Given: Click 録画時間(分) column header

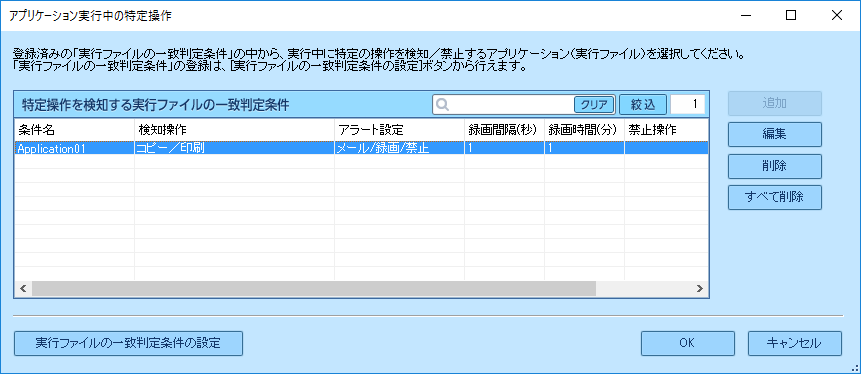Looking at the screenshot, I should click(584, 130).
